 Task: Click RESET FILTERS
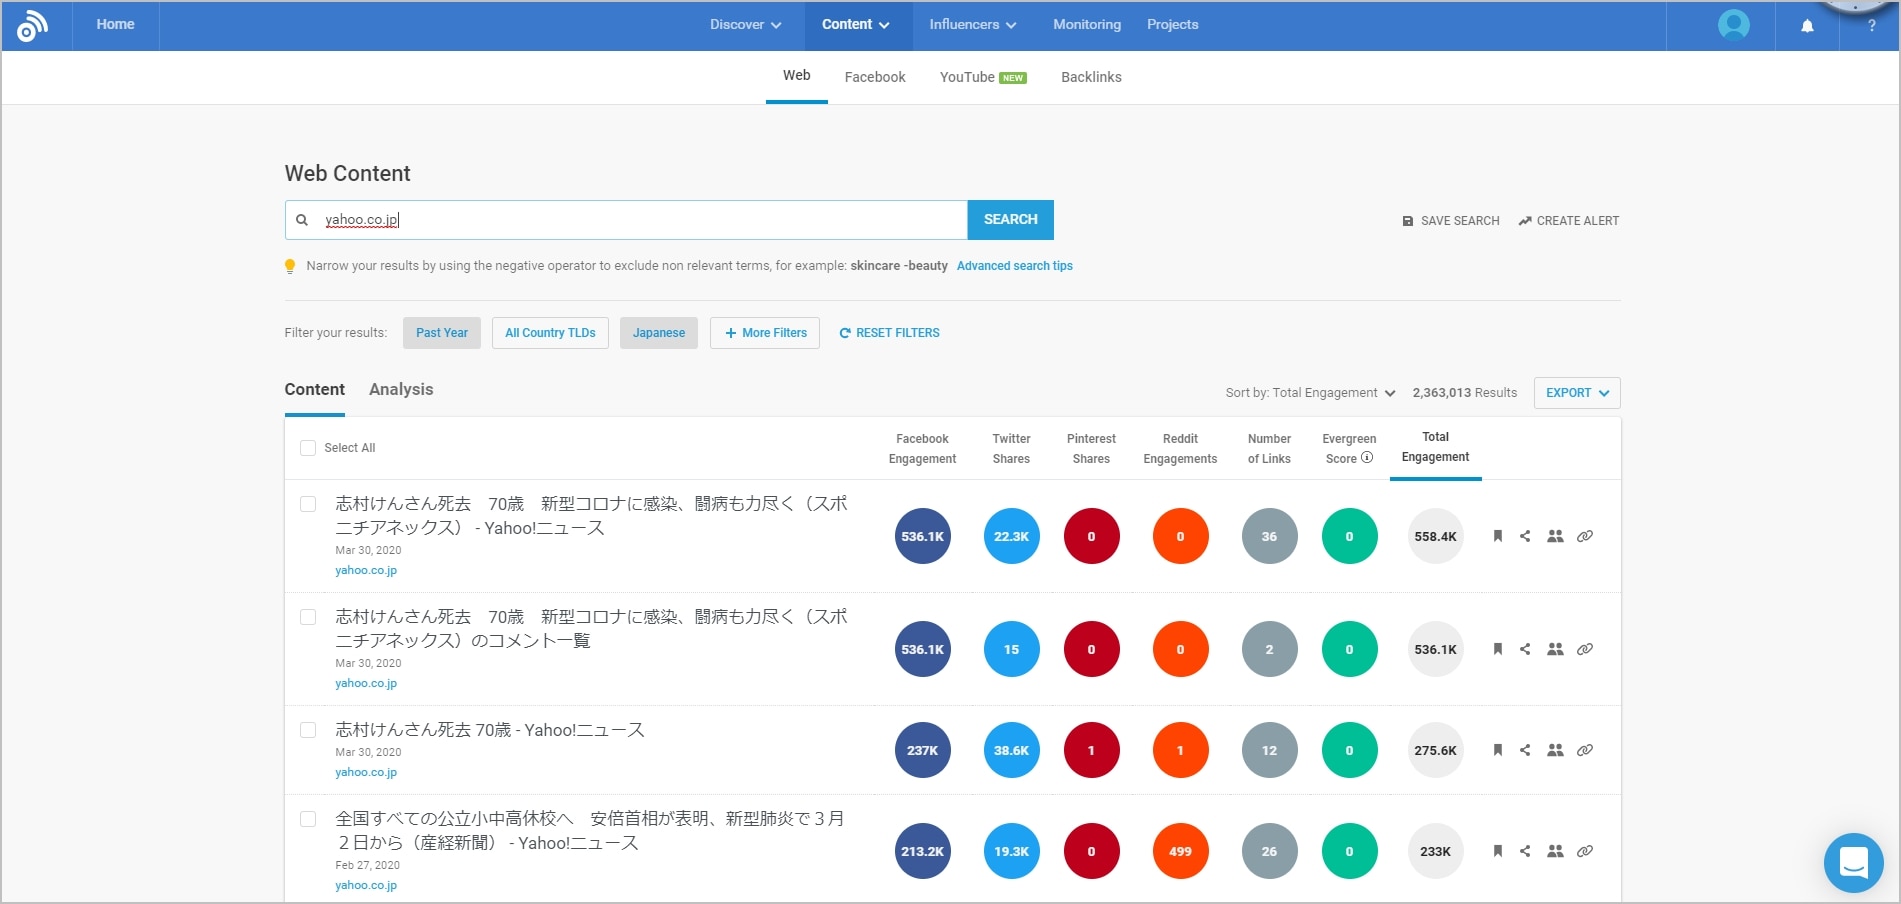point(889,333)
